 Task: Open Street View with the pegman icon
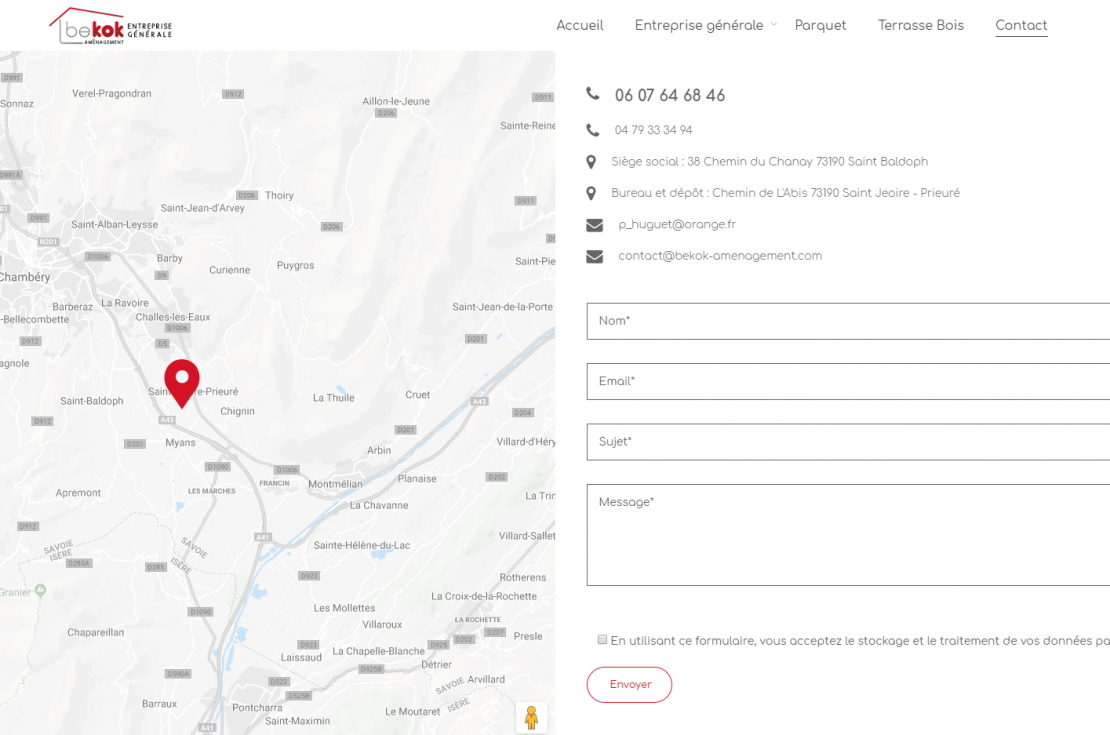click(x=531, y=717)
